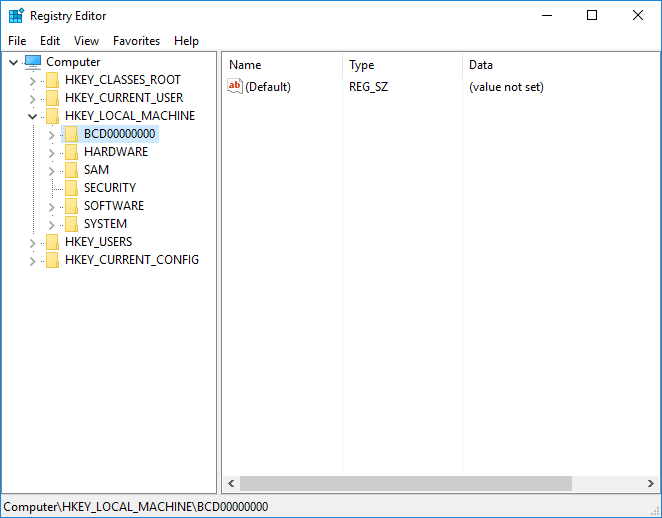The height and width of the screenshot is (518, 662).
Task: Select the (Default) value name
Action: pyautogui.click(x=268, y=87)
